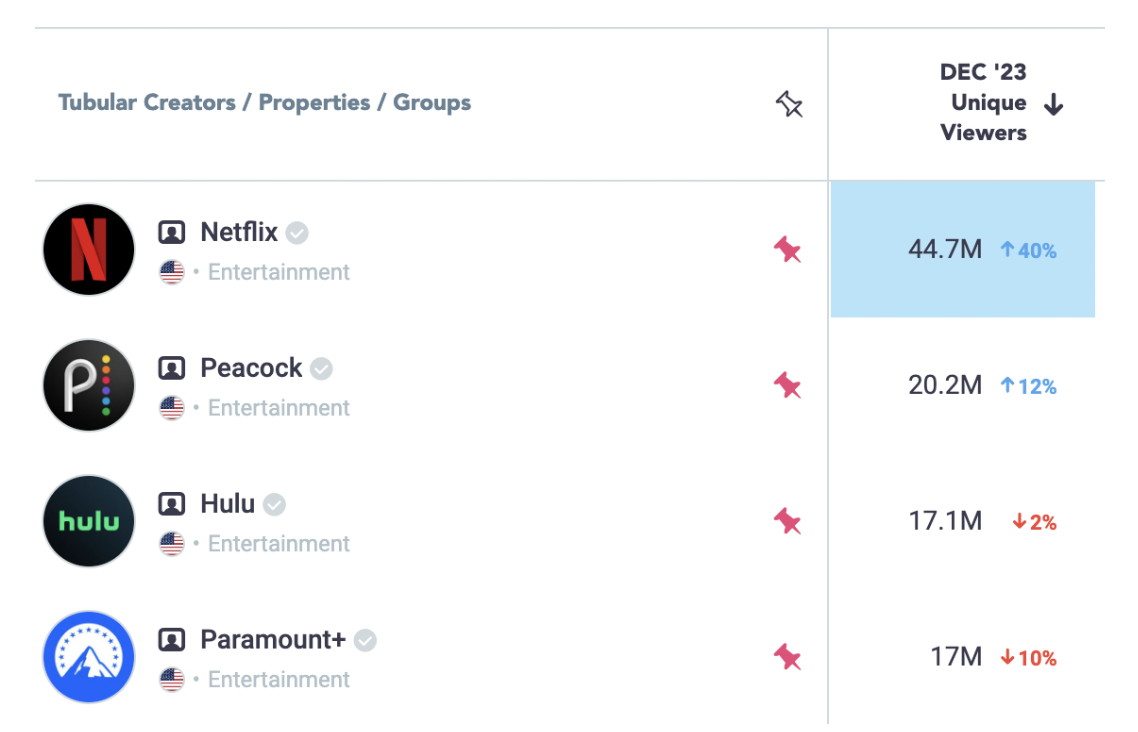Unpin Netflix using its pink pin icon

click(x=787, y=250)
